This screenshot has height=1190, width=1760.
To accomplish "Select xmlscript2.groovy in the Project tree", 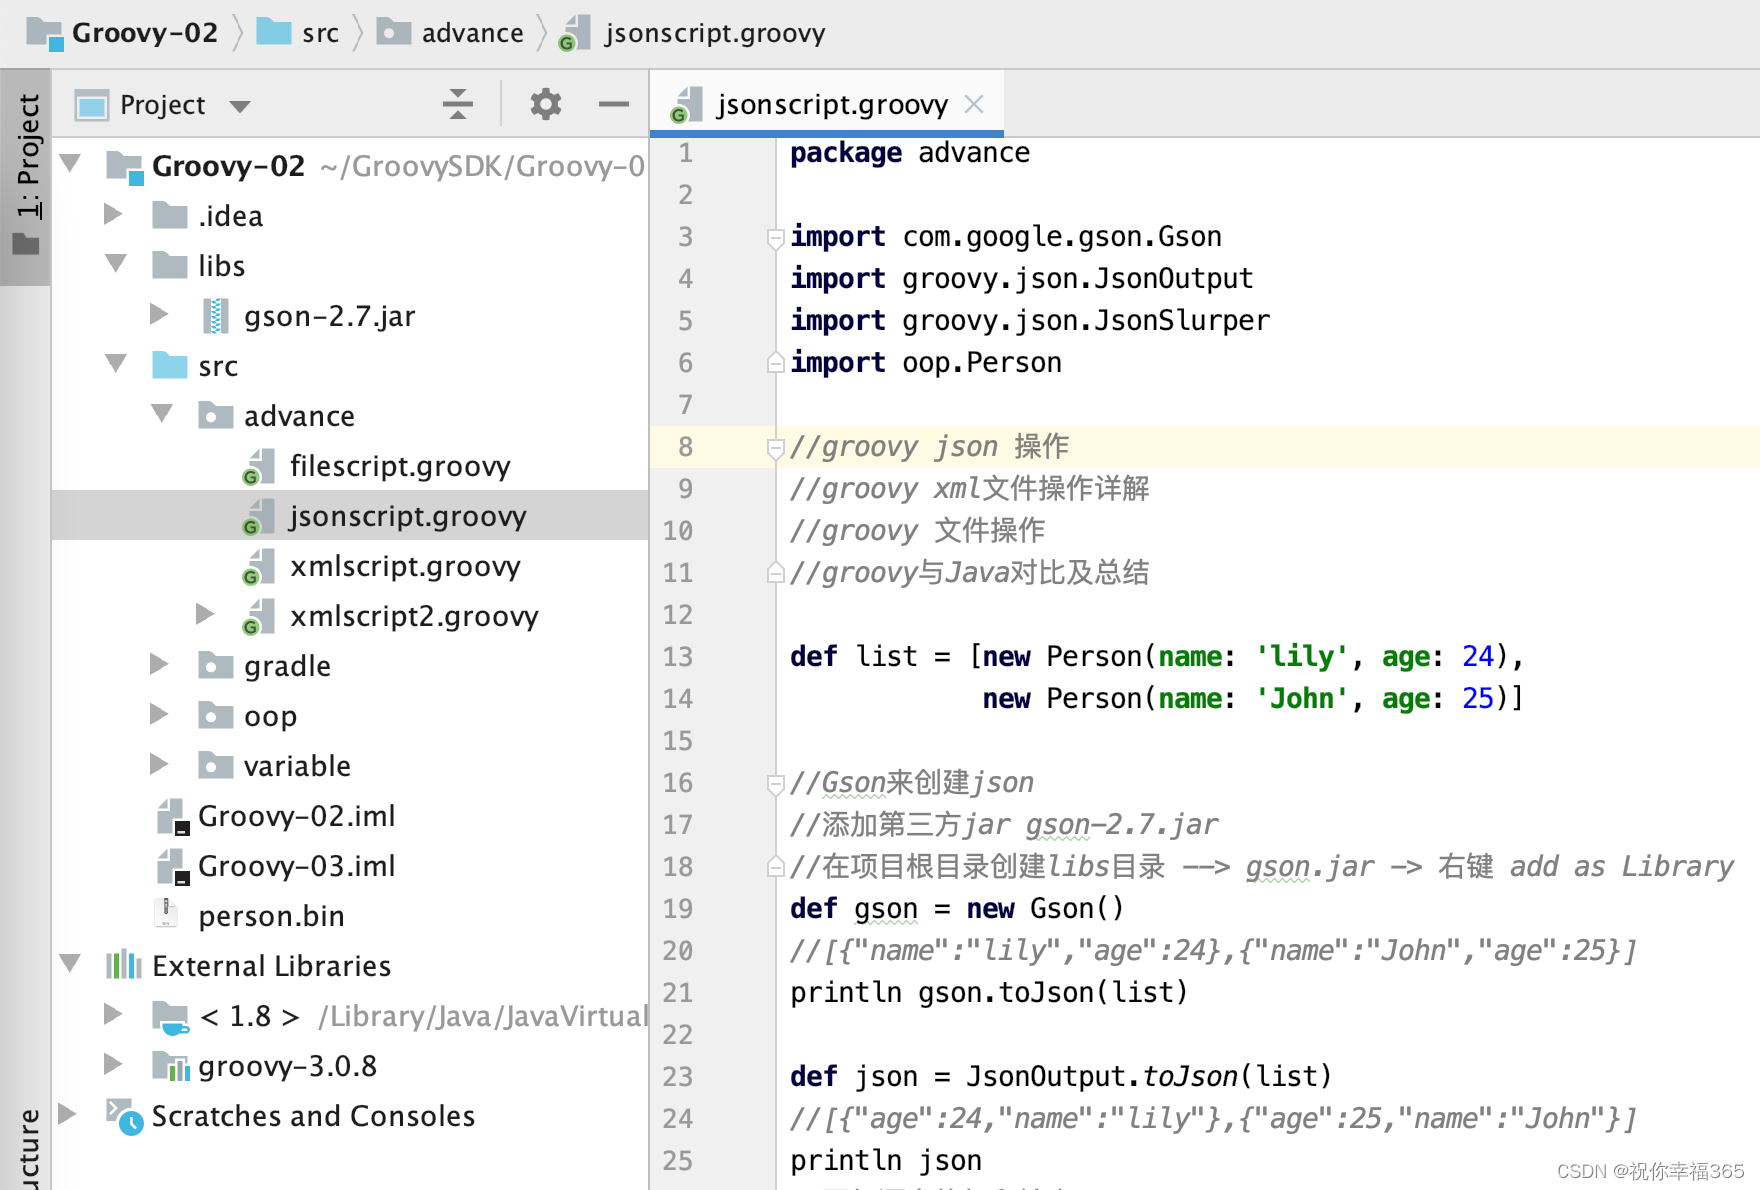I will click(413, 615).
